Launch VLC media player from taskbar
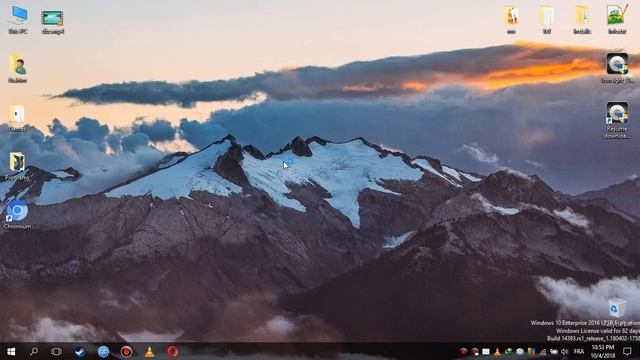Viewport: 640px width, 360px height. [149, 351]
